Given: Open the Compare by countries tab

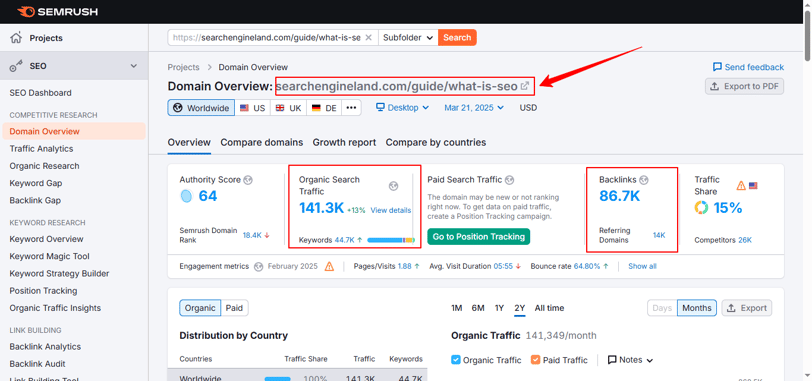Looking at the screenshot, I should (436, 142).
